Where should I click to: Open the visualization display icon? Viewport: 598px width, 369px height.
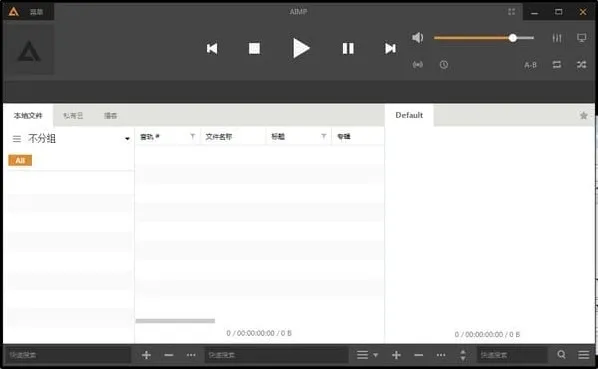pyautogui.click(x=582, y=38)
